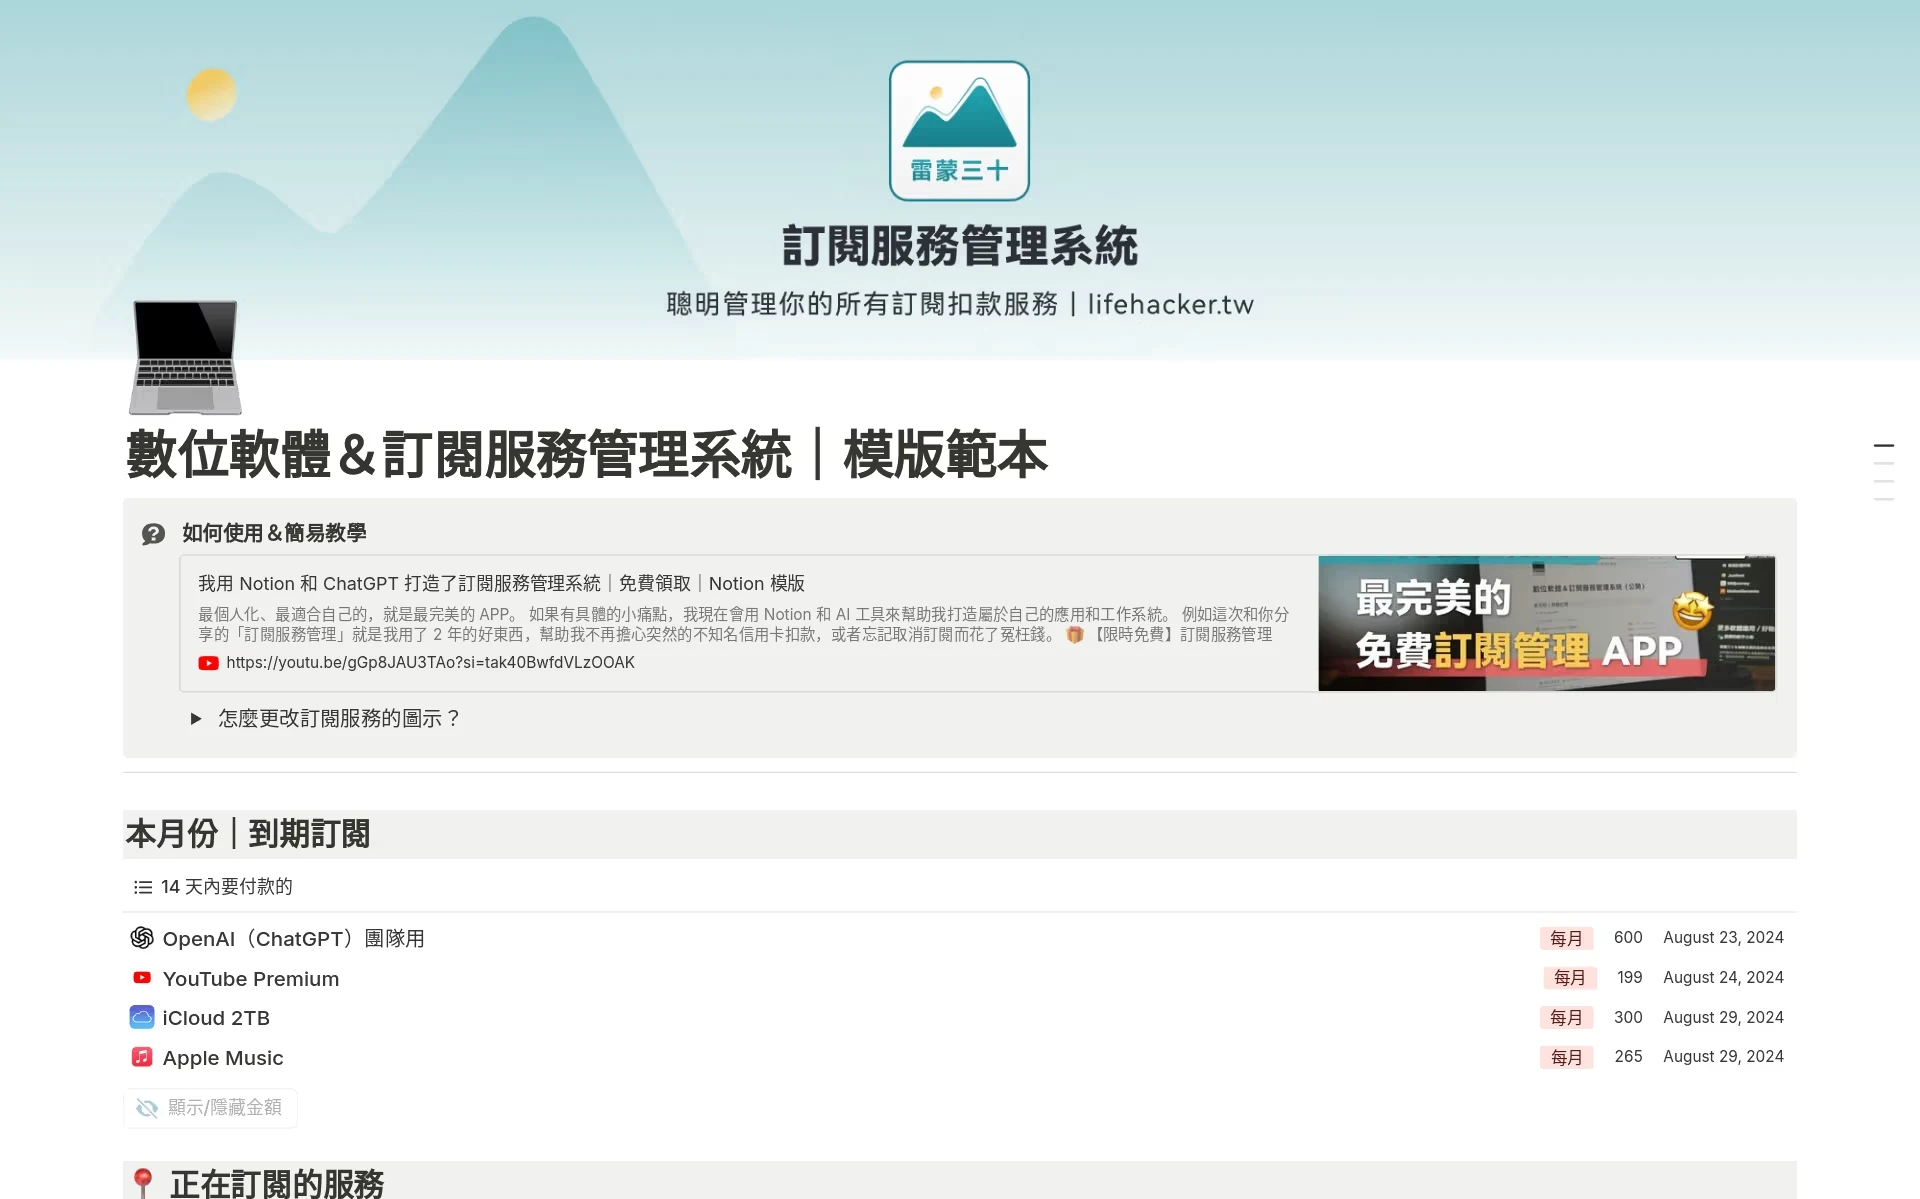Click the laptop page icon

tap(185, 357)
